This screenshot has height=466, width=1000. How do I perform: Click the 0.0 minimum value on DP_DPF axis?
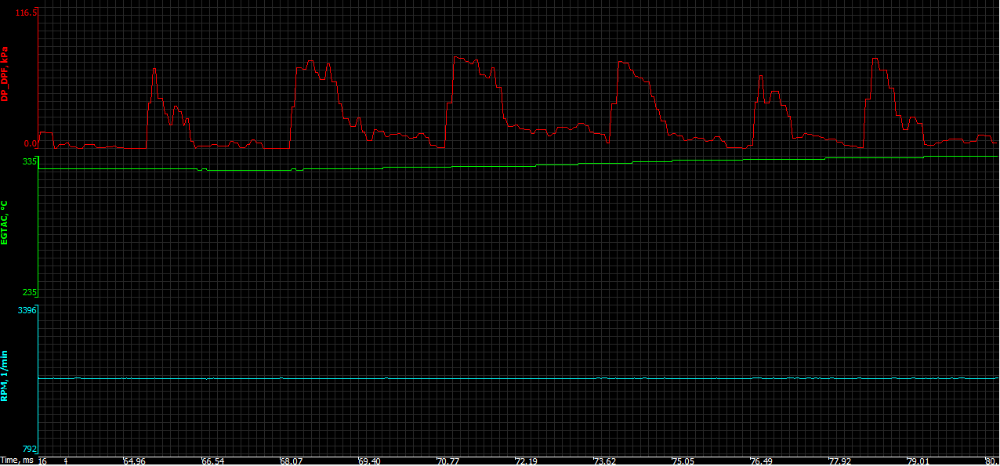click(30, 144)
